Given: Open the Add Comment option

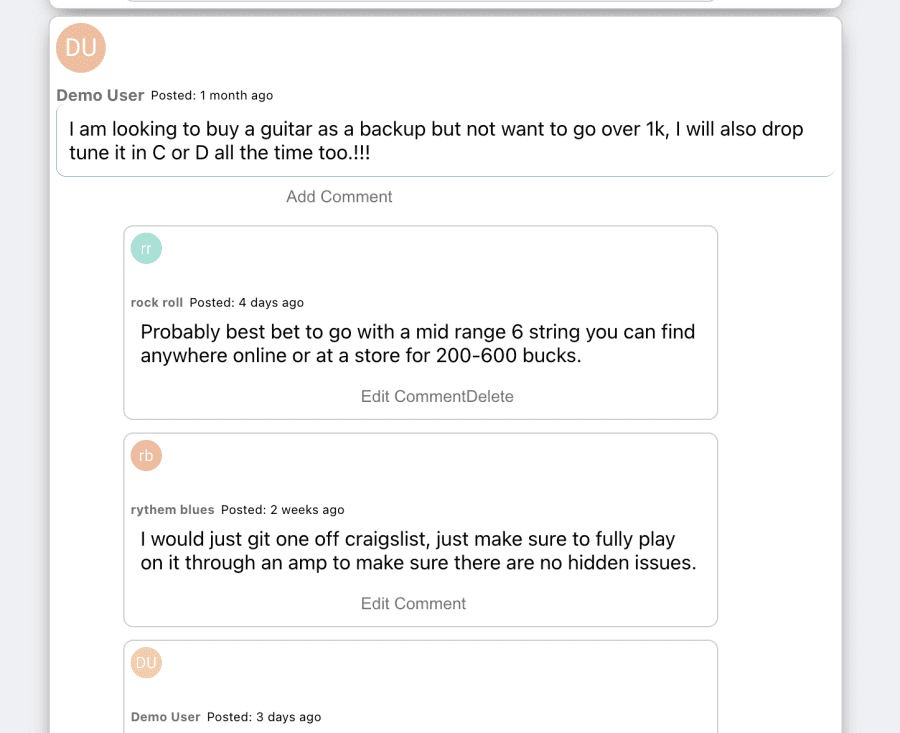Looking at the screenshot, I should coord(339,196).
